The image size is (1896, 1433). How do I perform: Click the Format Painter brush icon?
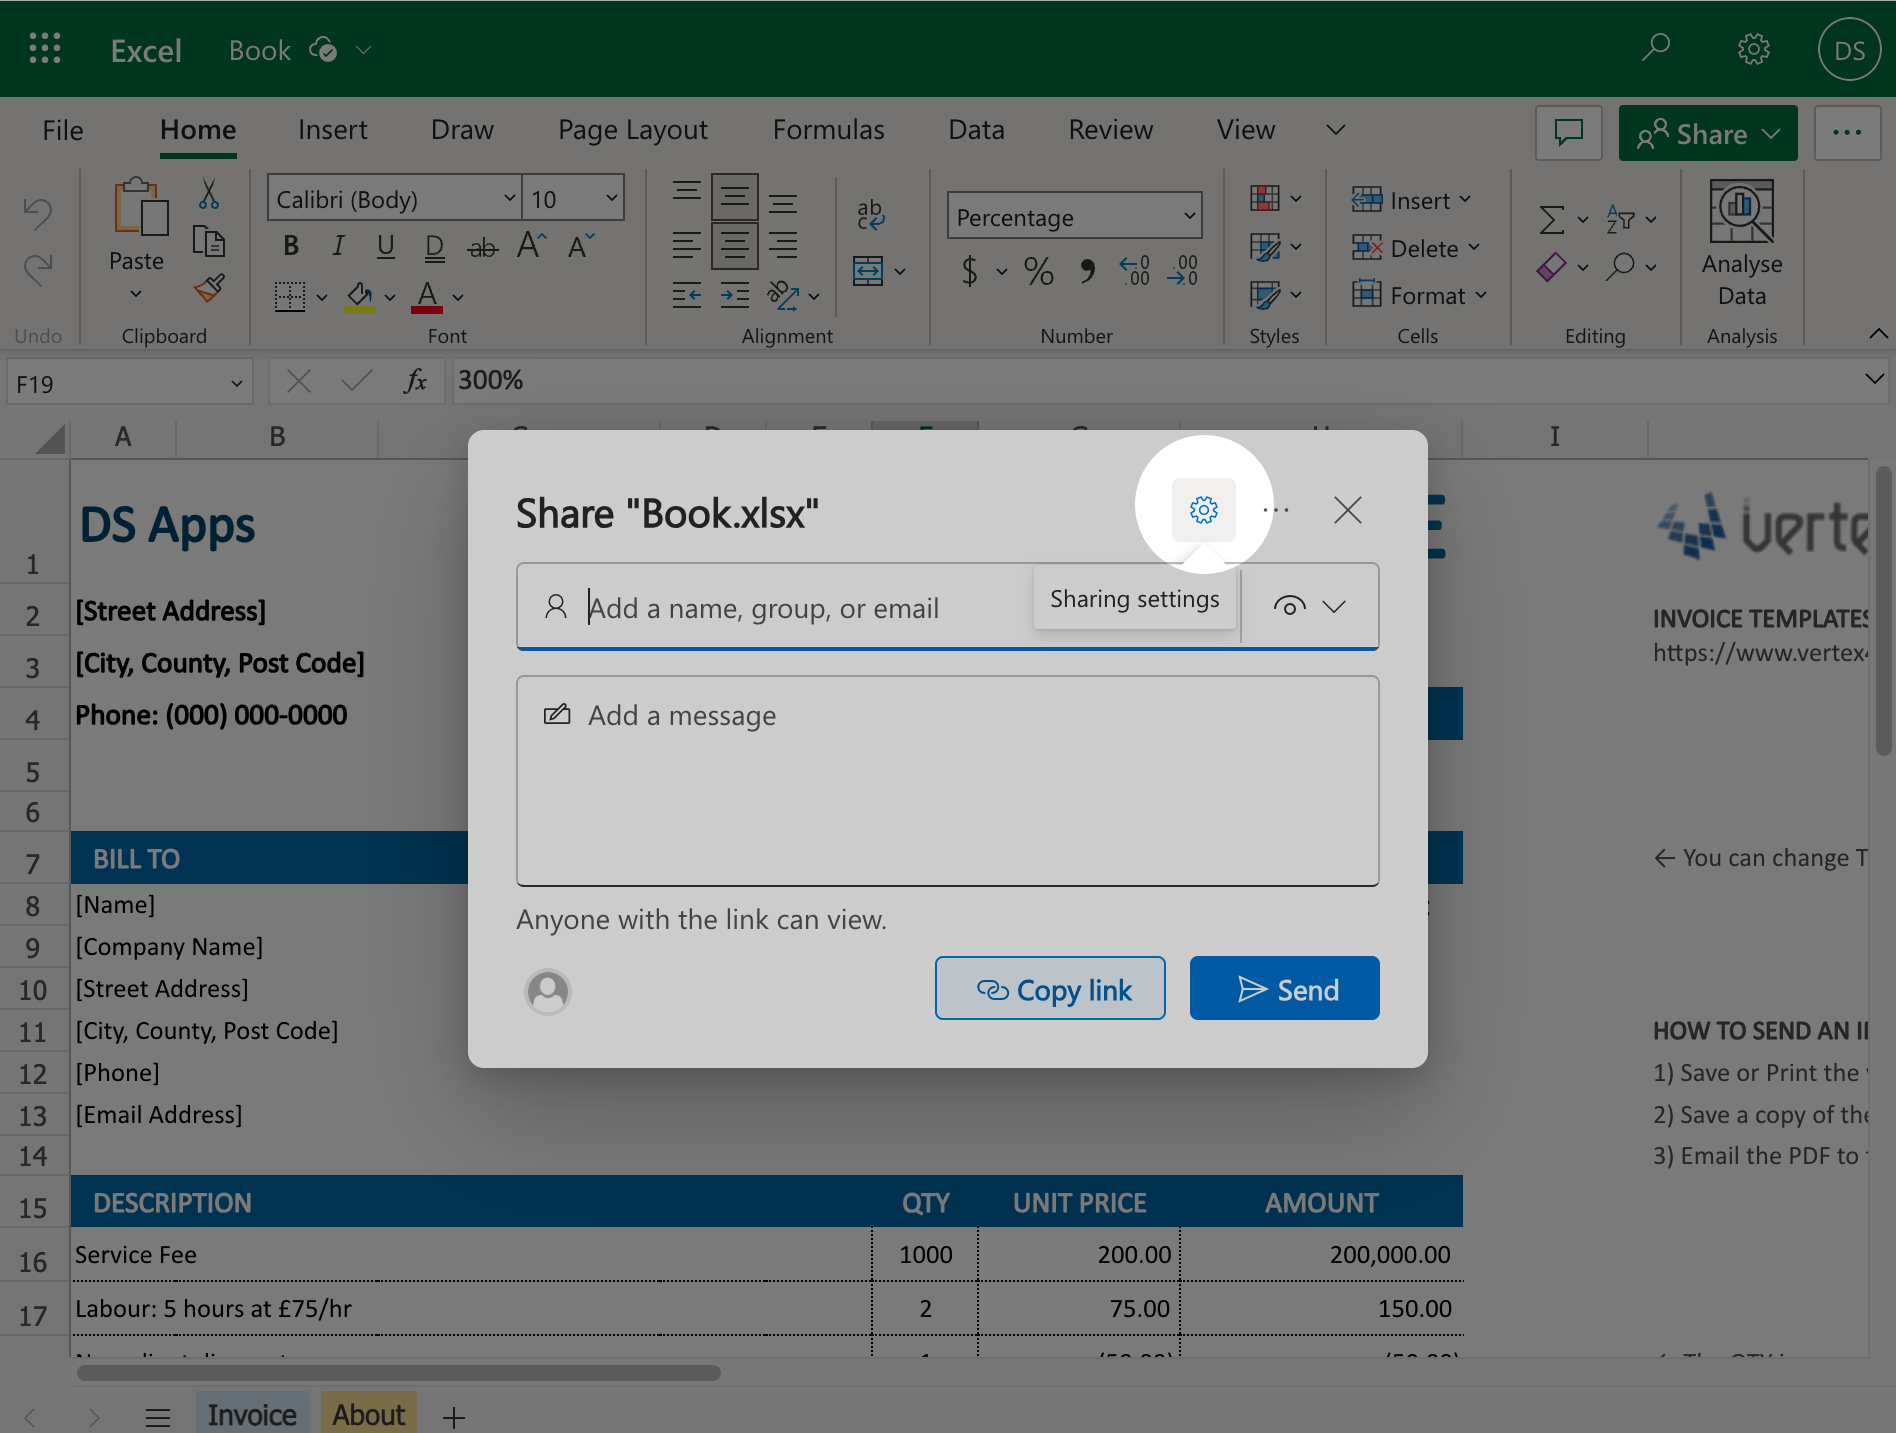tap(209, 289)
